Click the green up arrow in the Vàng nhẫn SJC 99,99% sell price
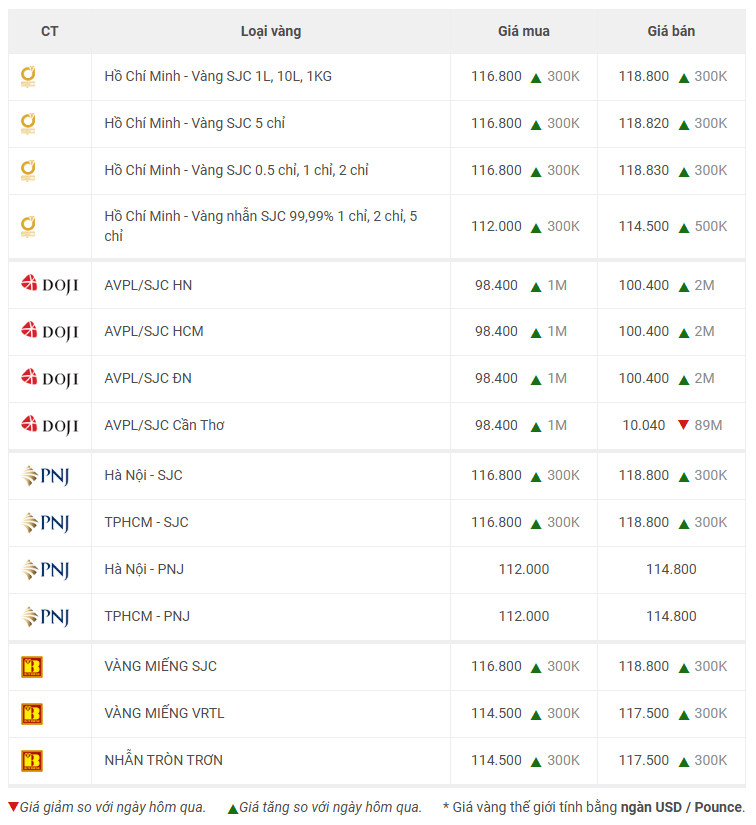 (x=684, y=228)
